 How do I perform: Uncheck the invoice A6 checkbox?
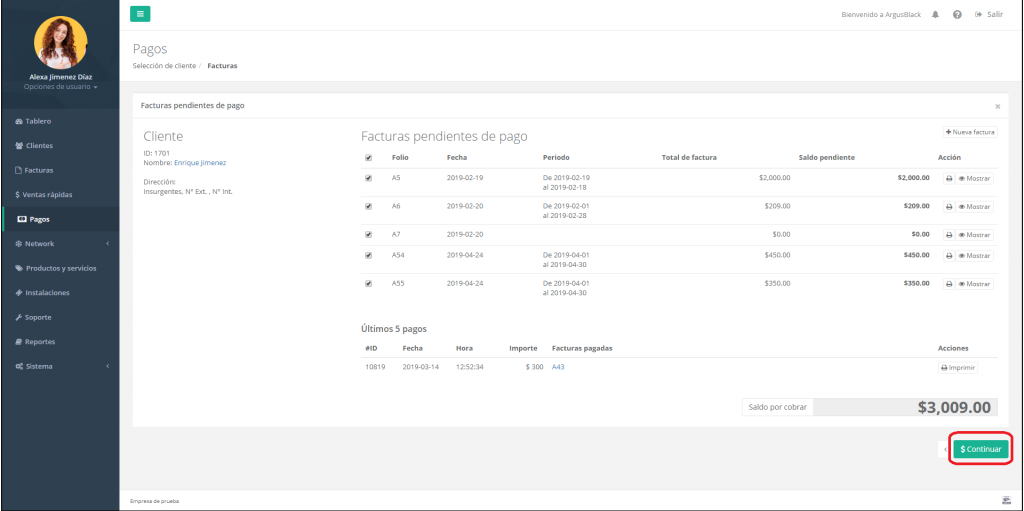[368, 206]
